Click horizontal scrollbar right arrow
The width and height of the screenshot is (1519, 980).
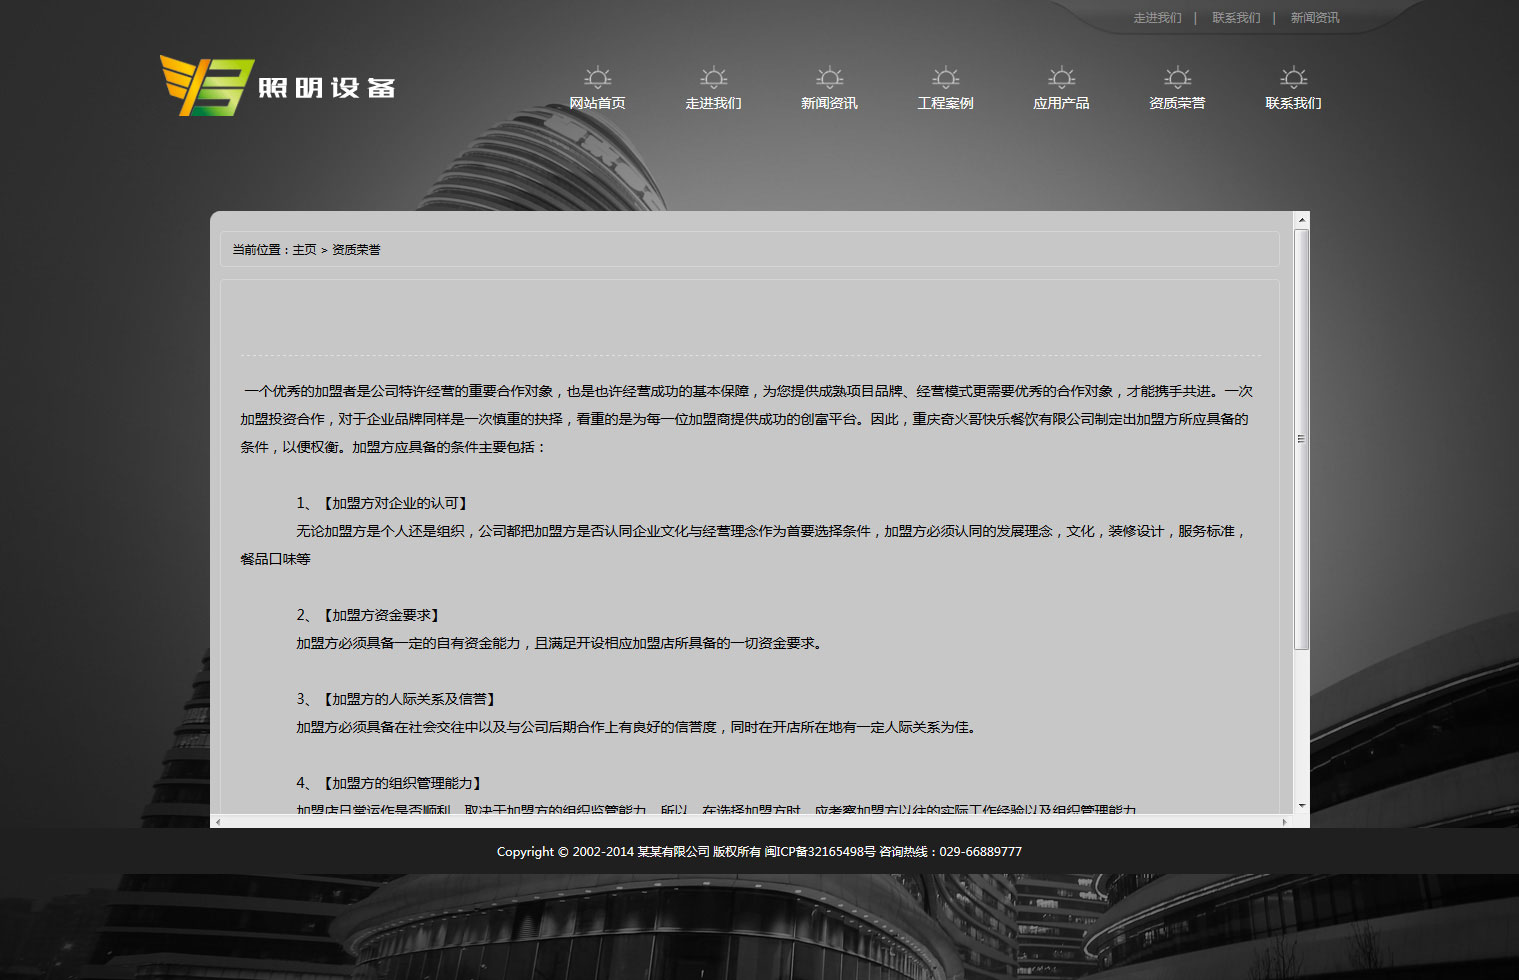coord(1284,822)
